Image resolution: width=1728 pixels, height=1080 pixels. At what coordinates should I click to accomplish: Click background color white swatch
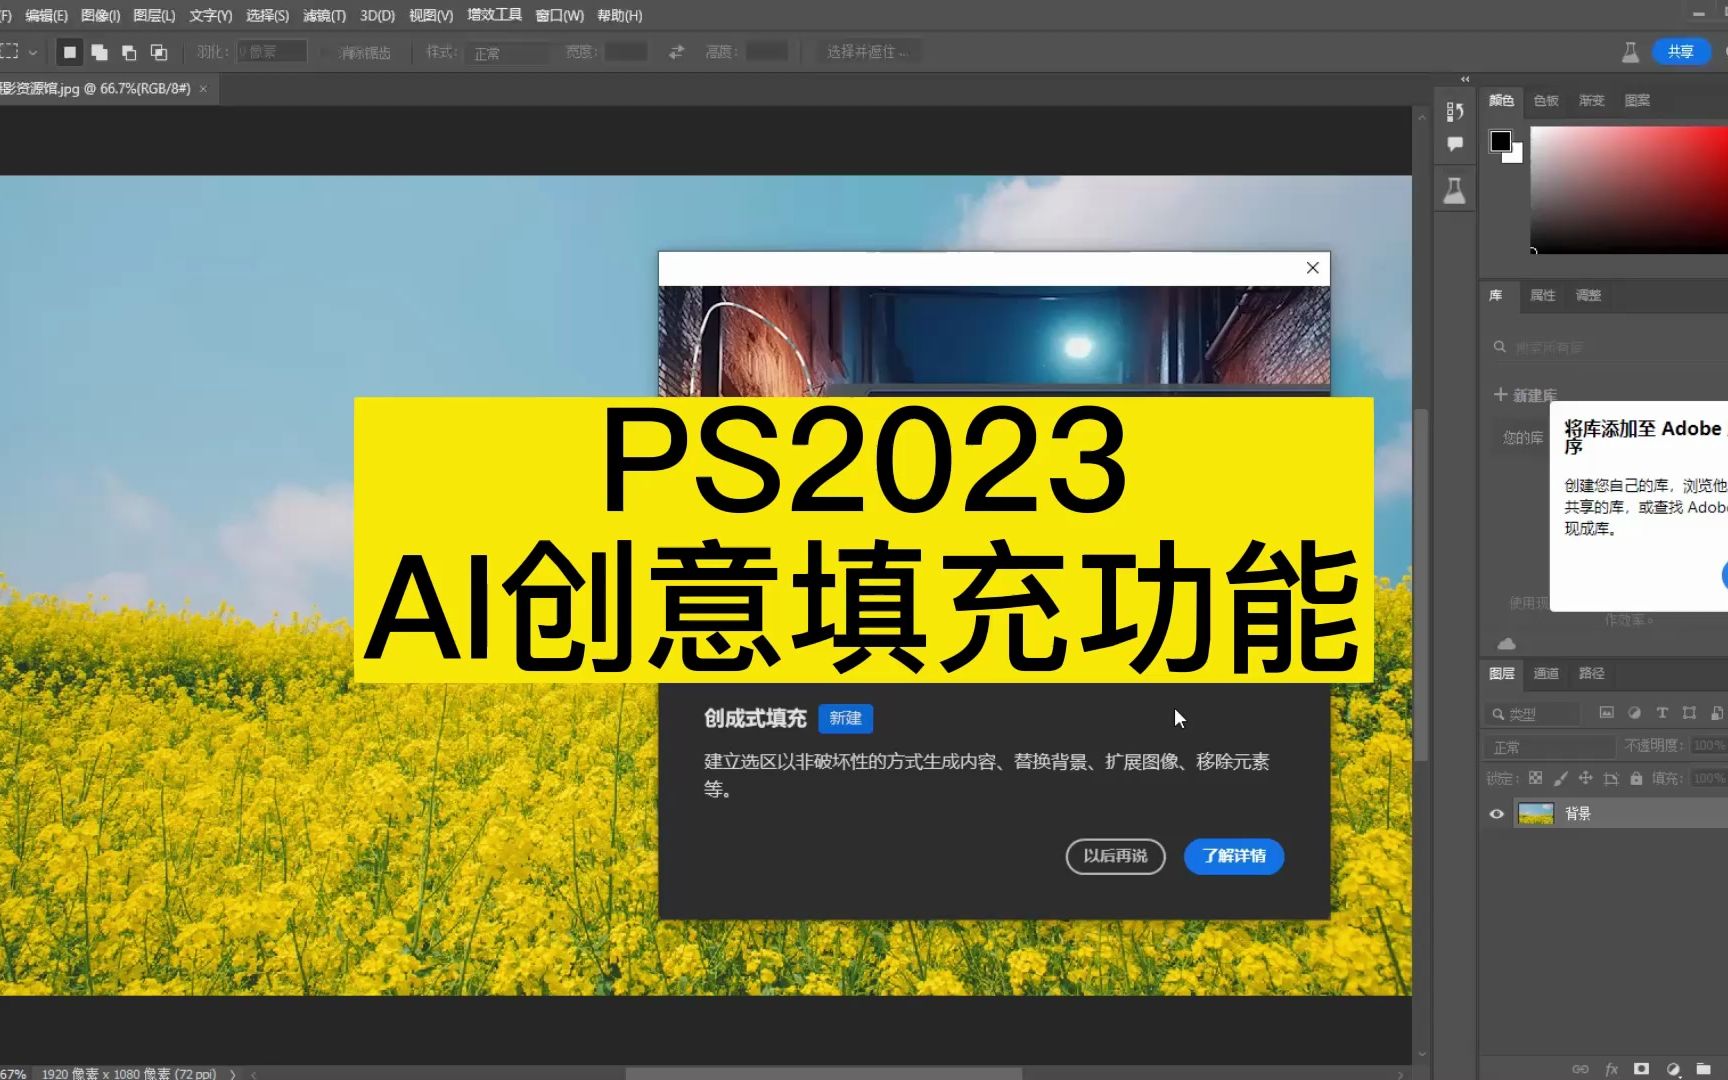point(1516,156)
